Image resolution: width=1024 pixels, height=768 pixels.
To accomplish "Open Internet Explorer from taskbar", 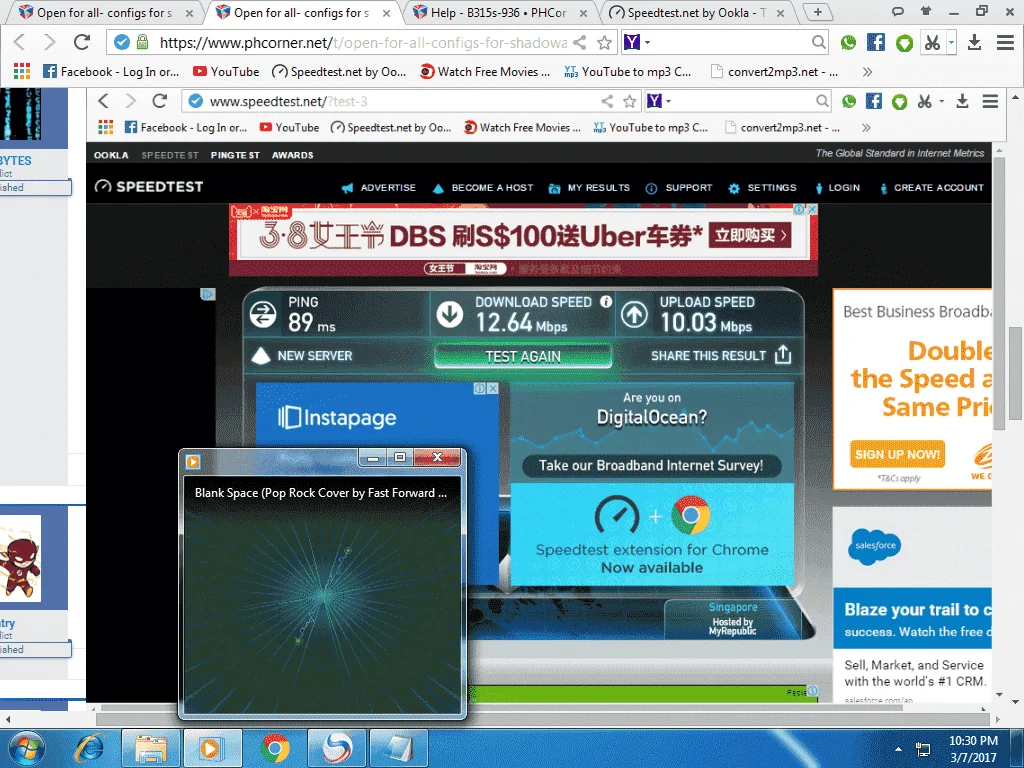I will coord(89,748).
